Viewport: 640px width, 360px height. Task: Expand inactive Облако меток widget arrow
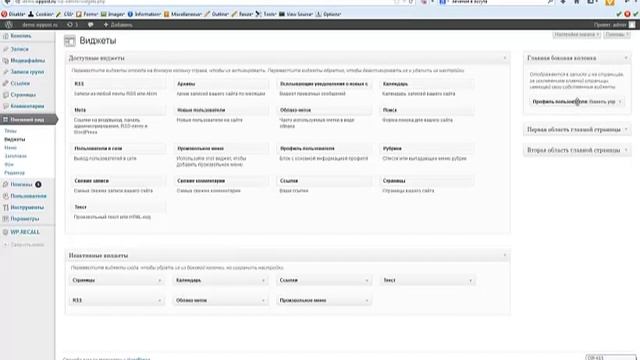point(263,300)
